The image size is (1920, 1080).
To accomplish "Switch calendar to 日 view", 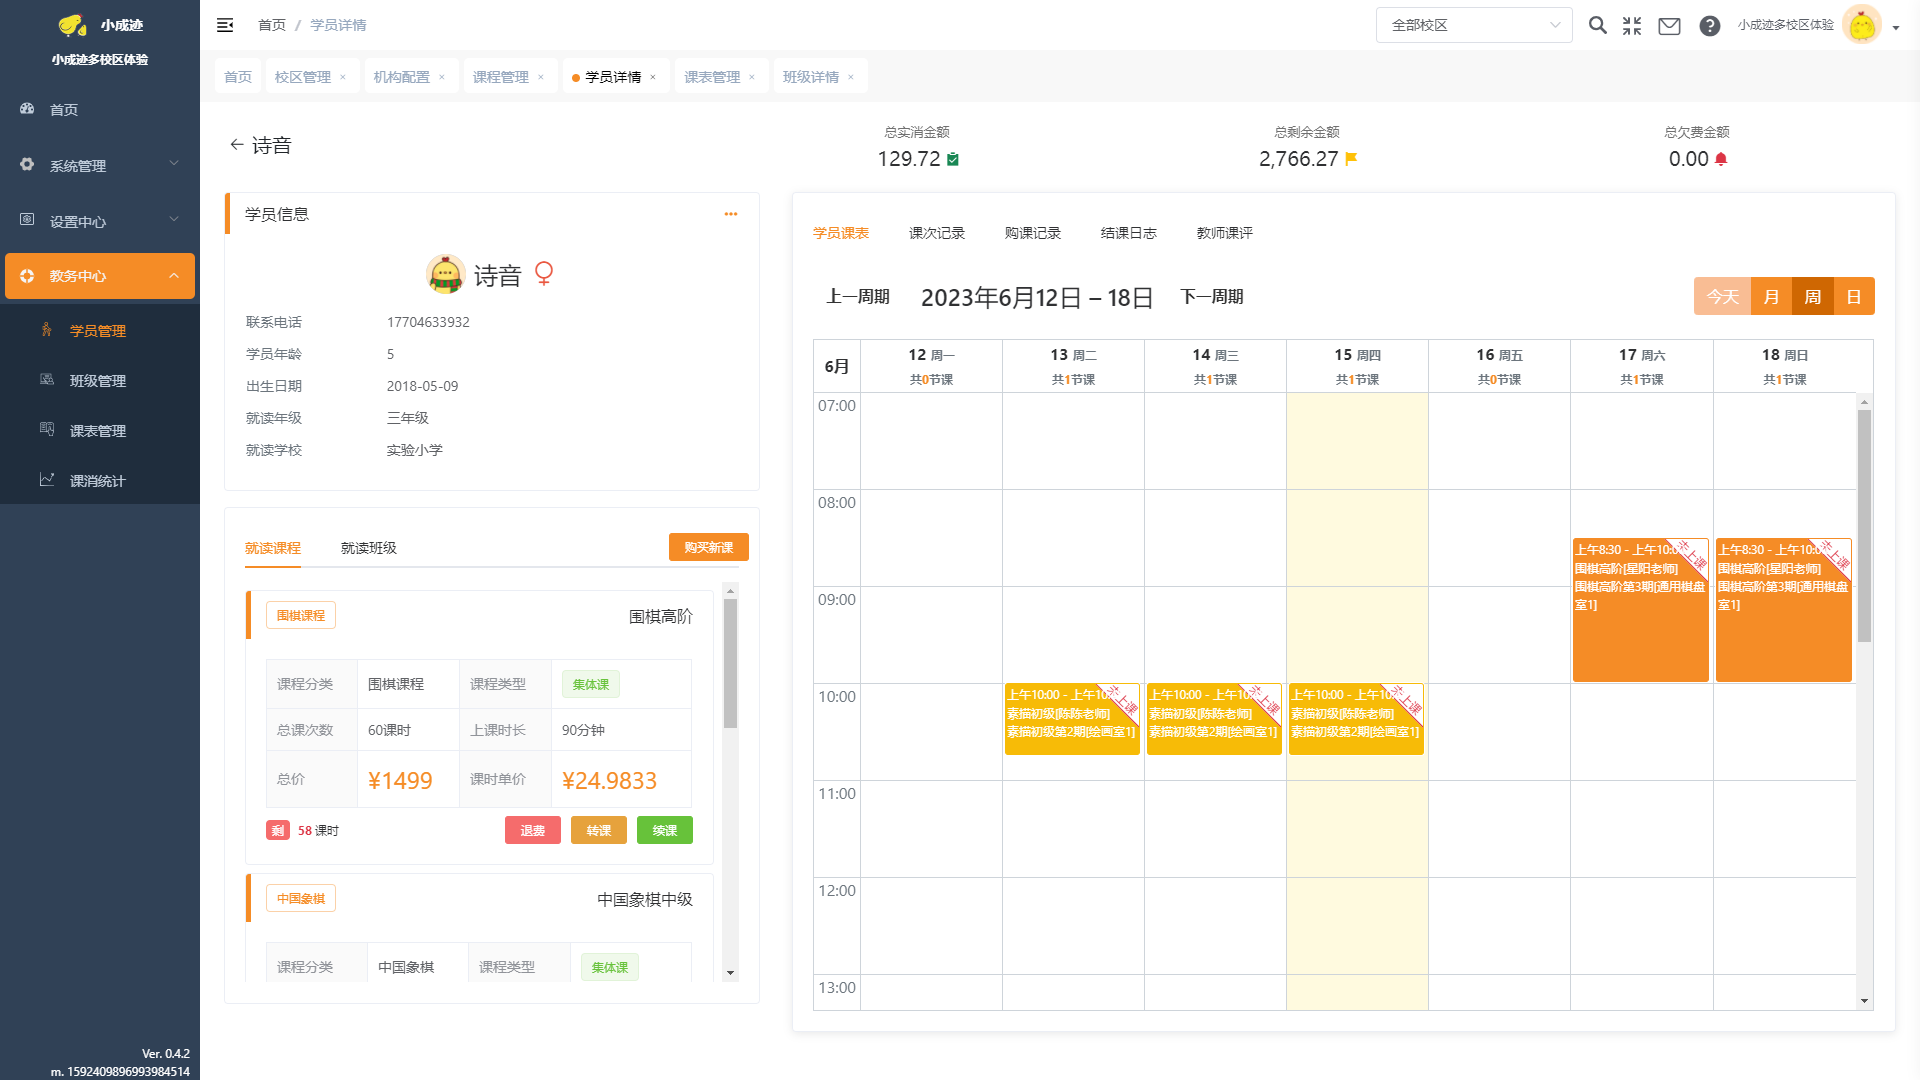I will pyautogui.click(x=1854, y=297).
